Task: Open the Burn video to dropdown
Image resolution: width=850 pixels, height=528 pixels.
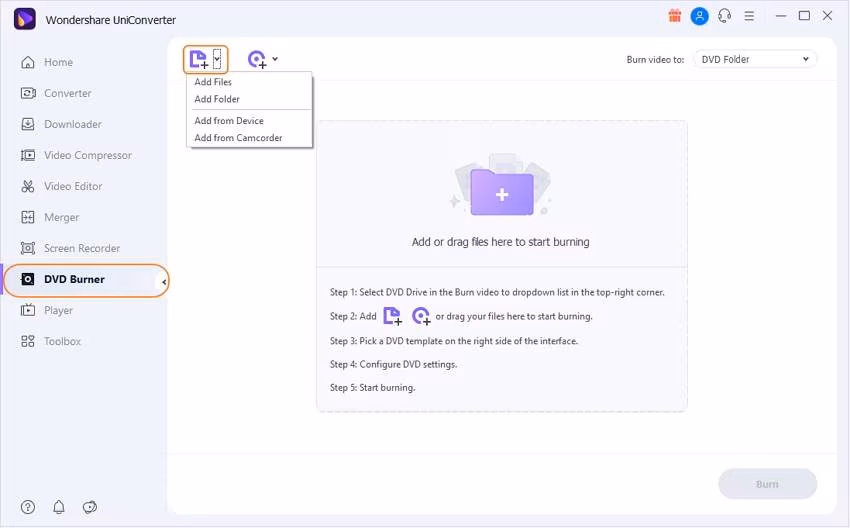Action: tap(755, 59)
